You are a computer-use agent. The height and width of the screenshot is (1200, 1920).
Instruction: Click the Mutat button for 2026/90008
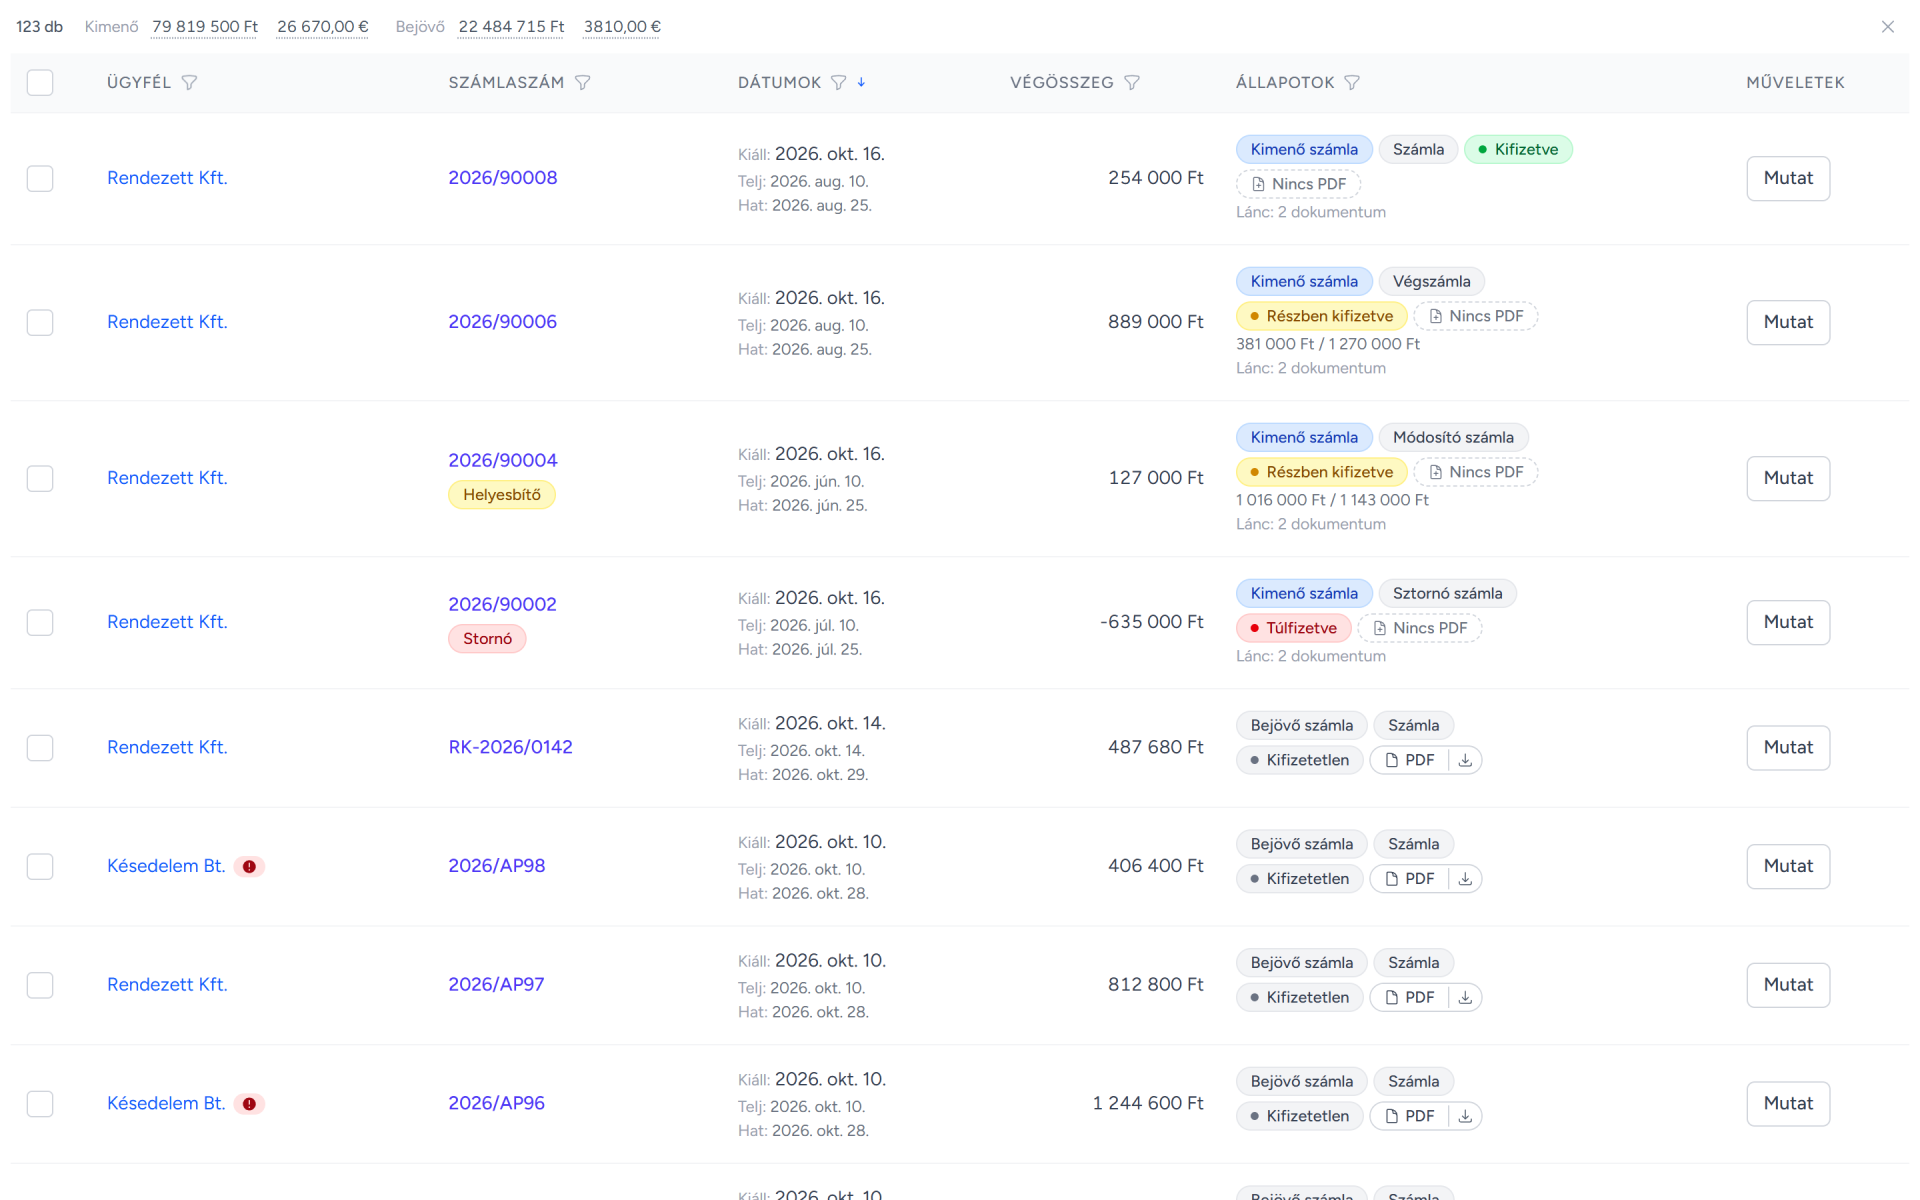pyautogui.click(x=1788, y=179)
